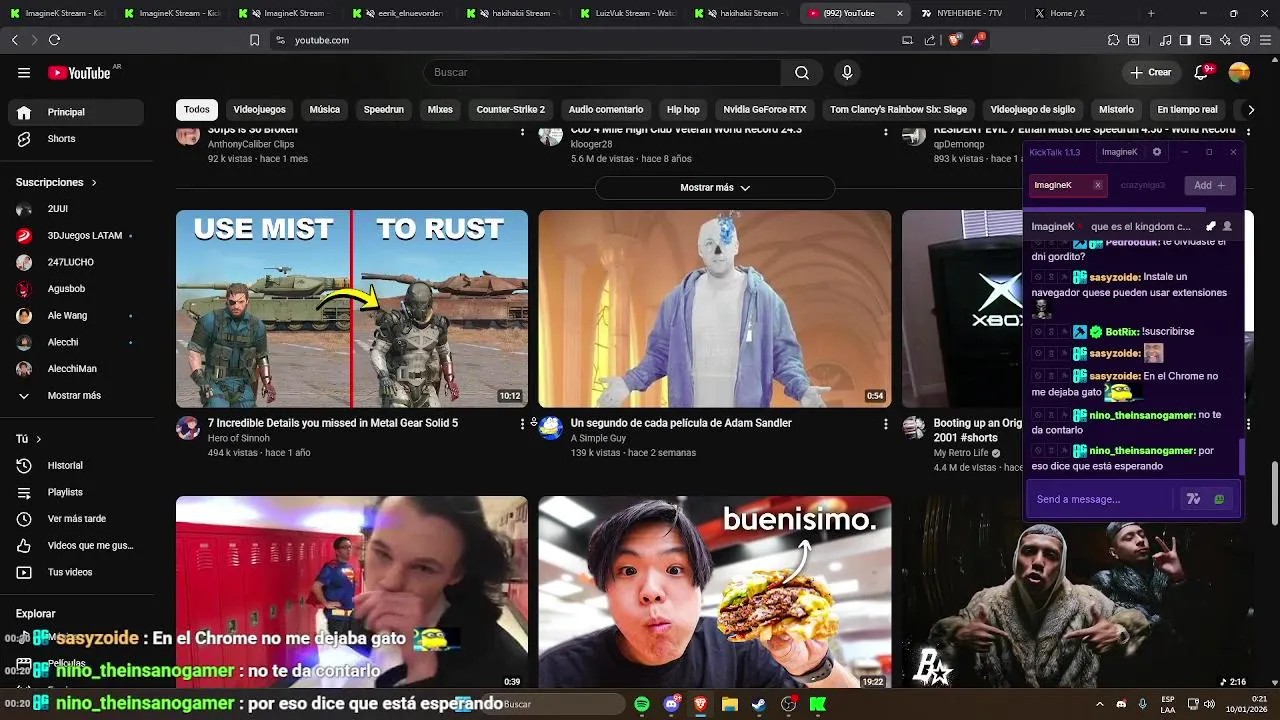Open the YouTube hamburger guide menu
This screenshot has width=1280, height=720.
(24, 72)
